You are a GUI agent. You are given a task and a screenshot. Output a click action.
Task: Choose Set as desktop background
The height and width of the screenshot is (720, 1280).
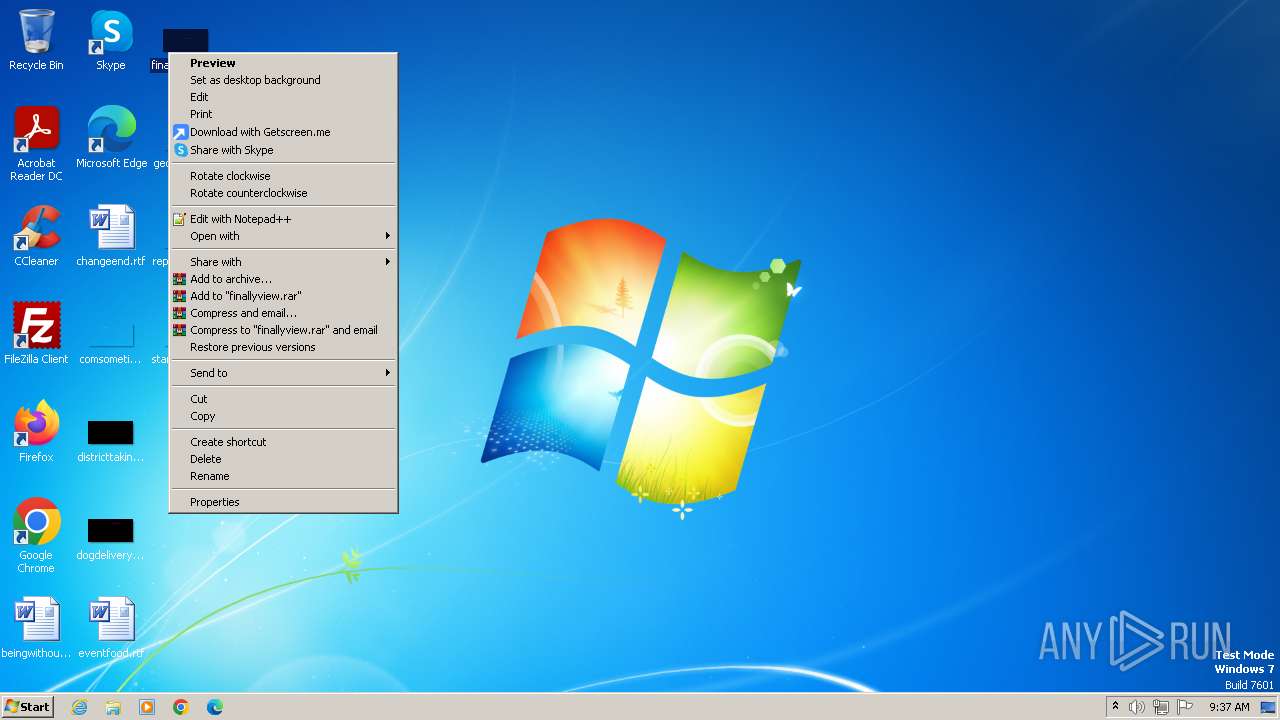click(283, 80)
